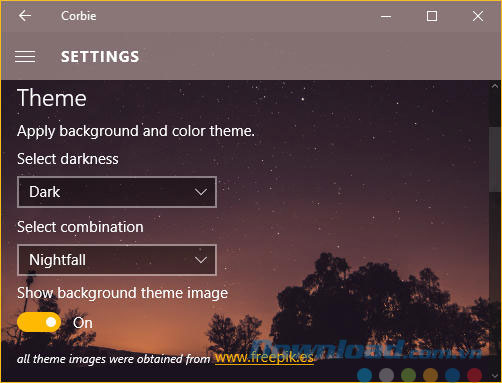Click the vertical scrollbar thumb

click(x=495, y=159)
